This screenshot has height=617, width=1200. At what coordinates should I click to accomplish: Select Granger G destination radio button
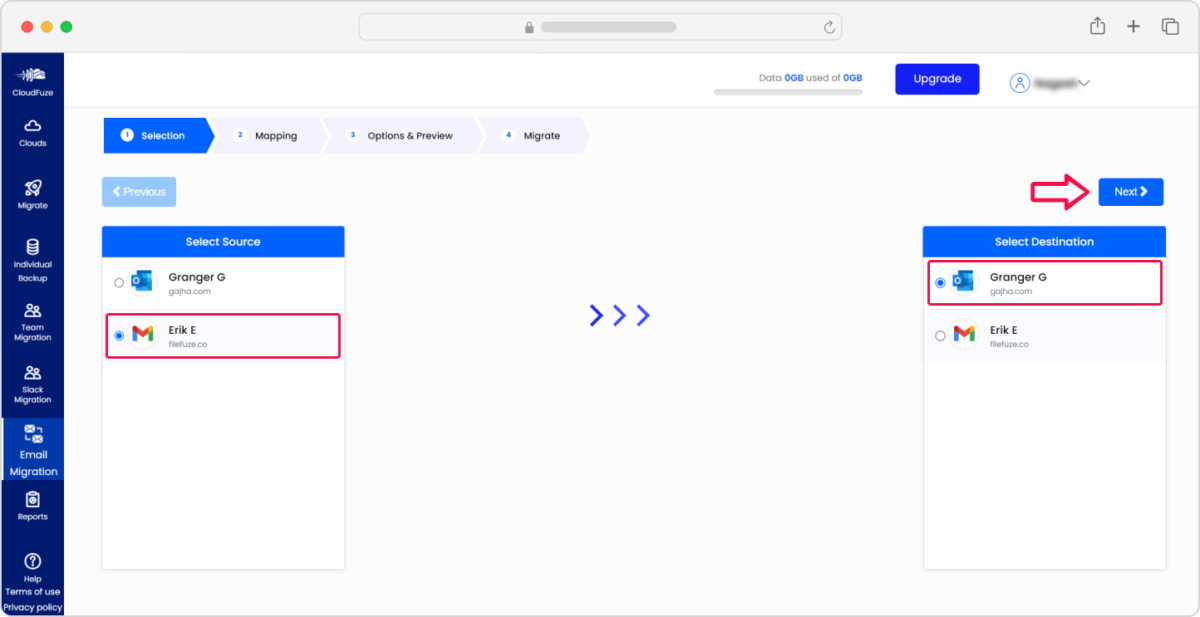940,283
